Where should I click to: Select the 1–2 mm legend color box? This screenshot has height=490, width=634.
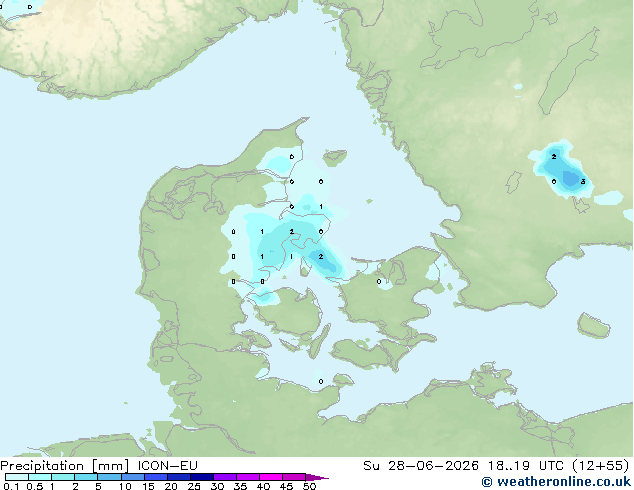pos(63,477)
